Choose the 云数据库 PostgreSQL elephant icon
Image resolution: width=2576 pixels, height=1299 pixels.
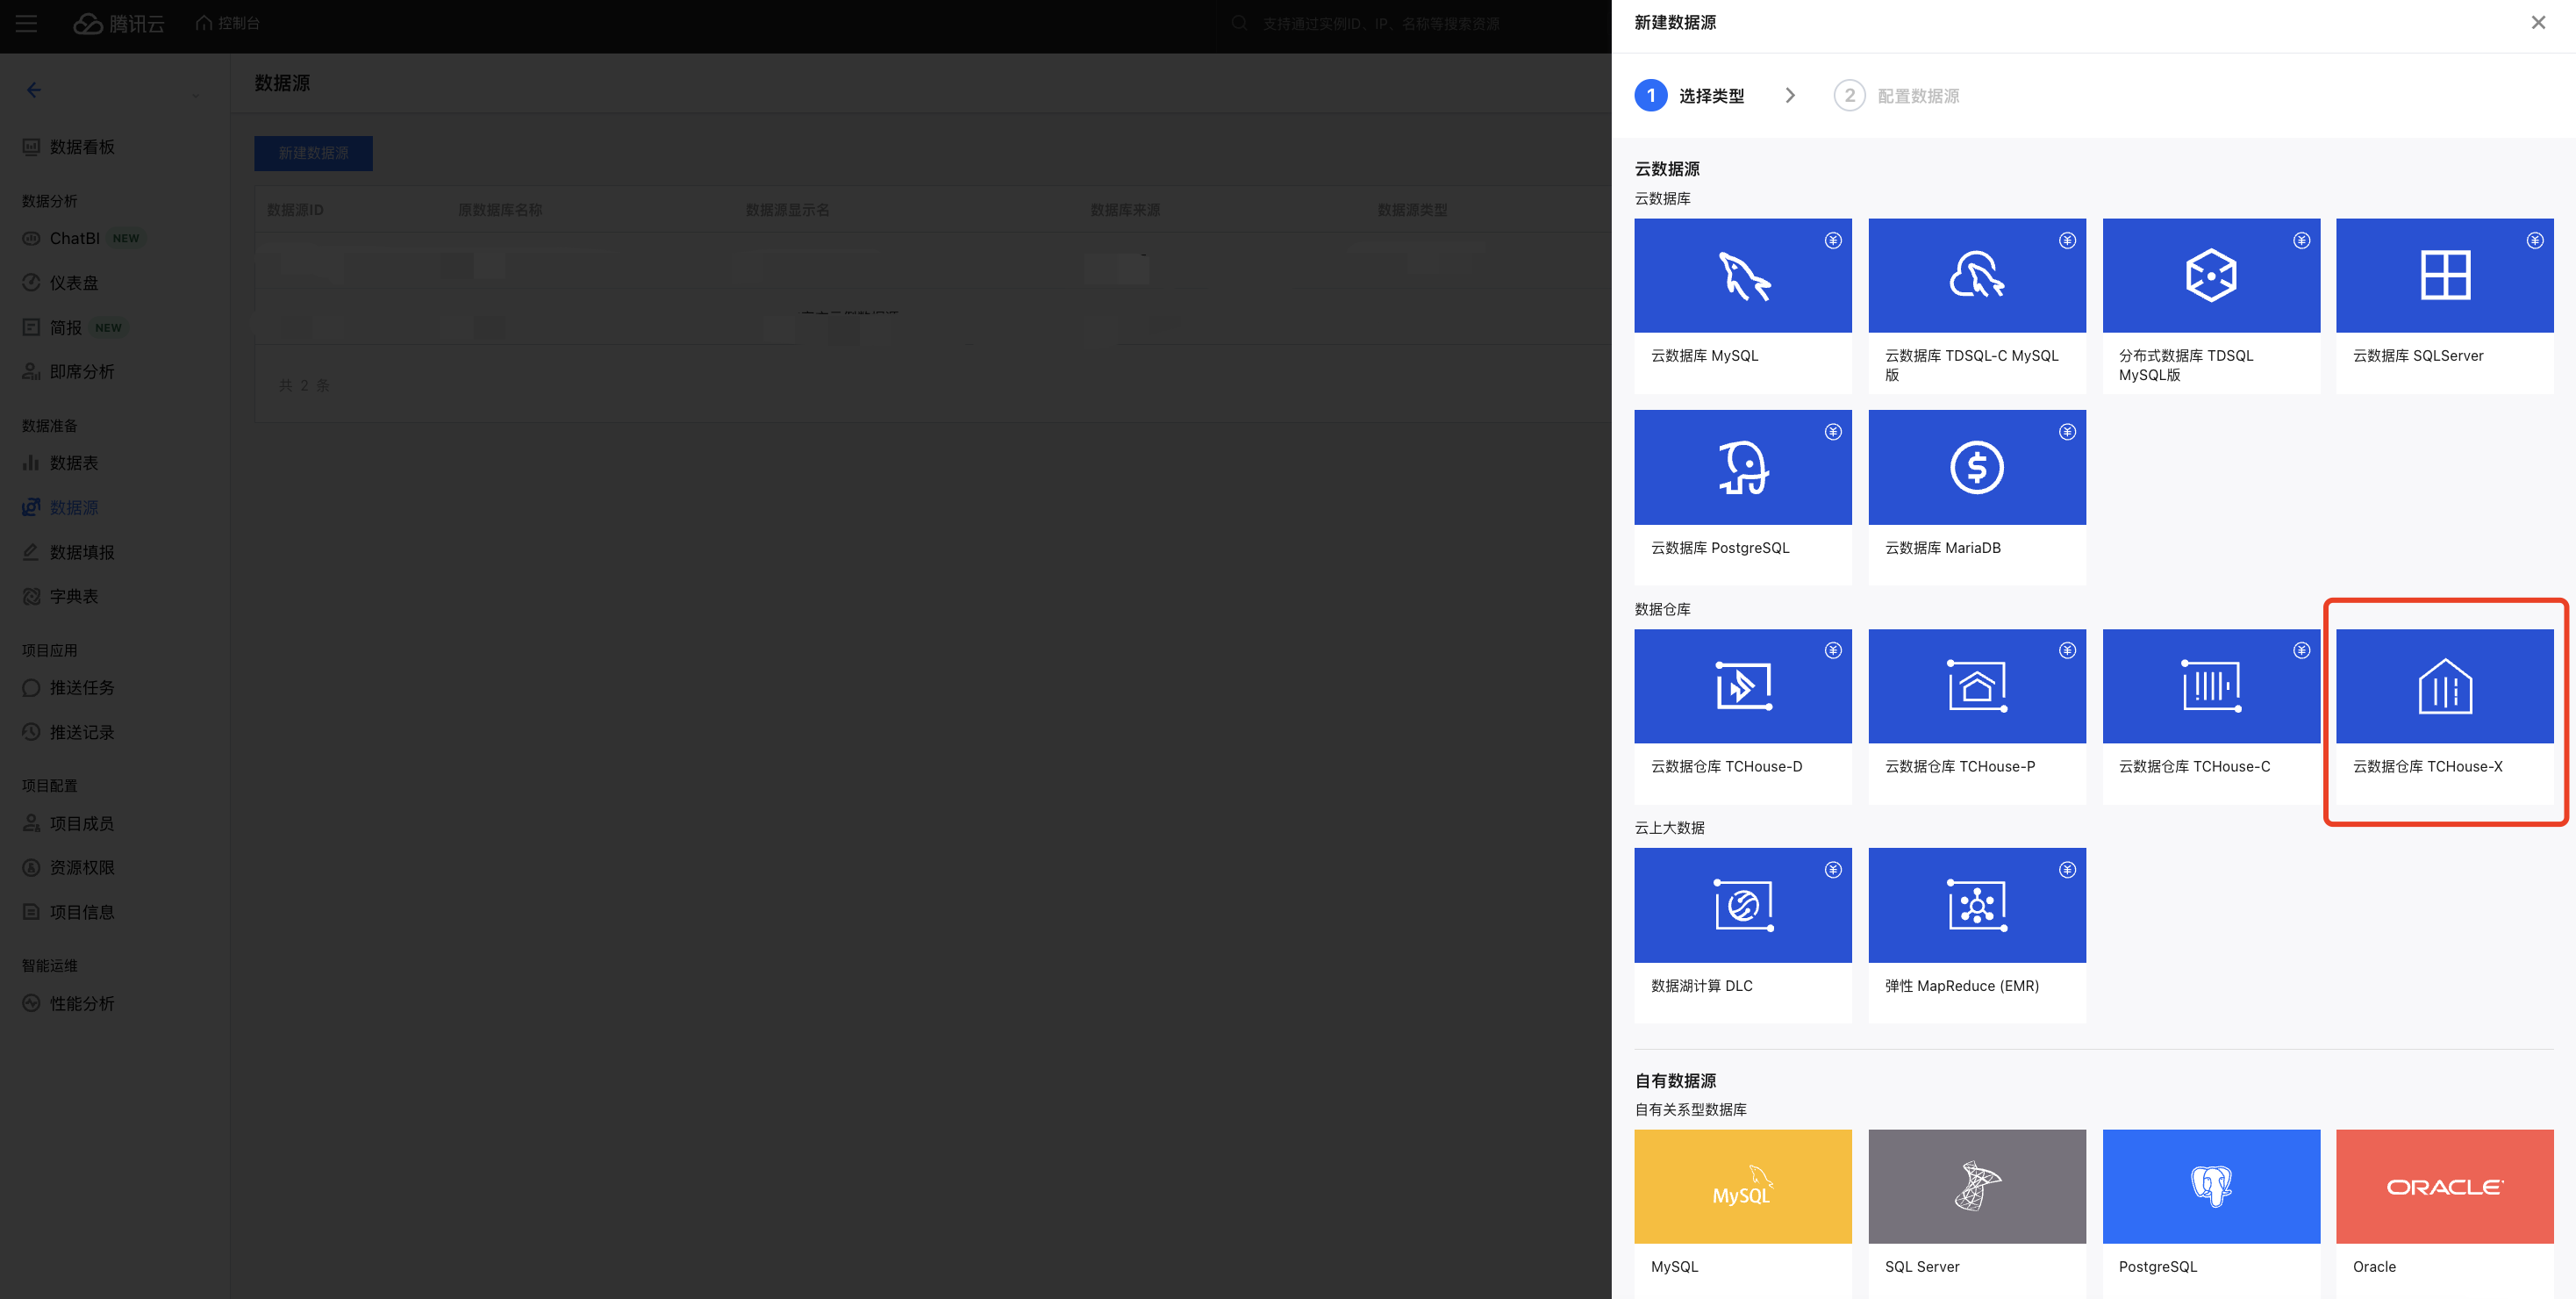click(1743, 467)
